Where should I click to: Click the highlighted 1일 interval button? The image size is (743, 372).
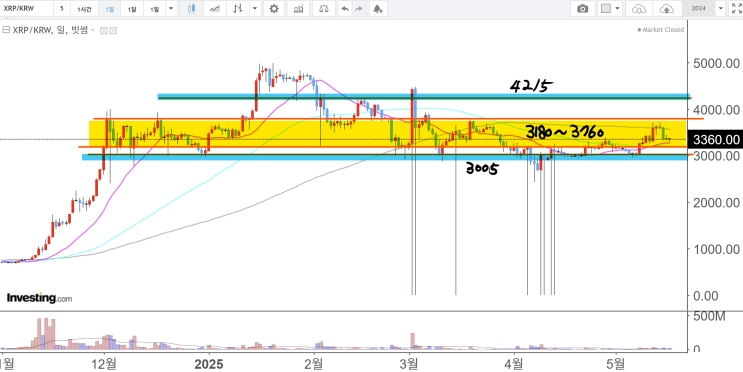pyautogui.click(x=109, y=9)
